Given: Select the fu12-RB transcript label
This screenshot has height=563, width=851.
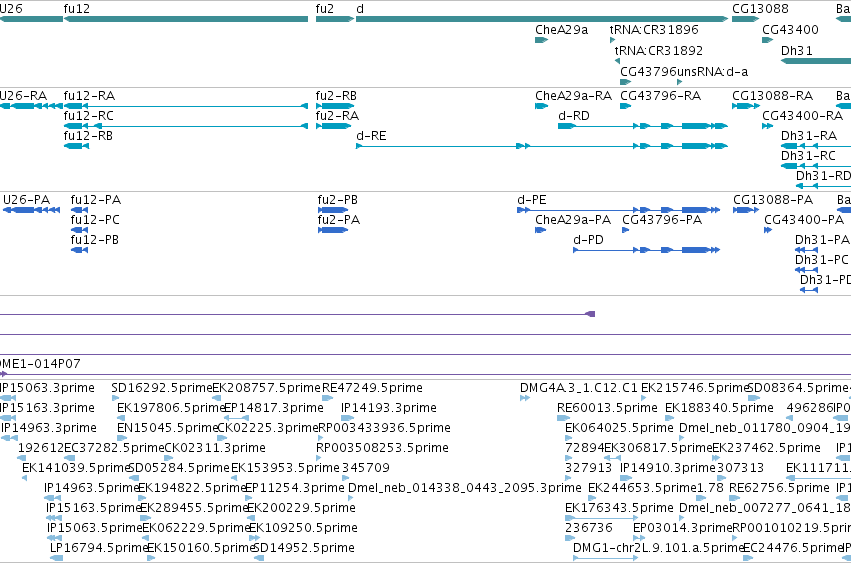Looking at the screenshot, I should [x=88, y=136].
